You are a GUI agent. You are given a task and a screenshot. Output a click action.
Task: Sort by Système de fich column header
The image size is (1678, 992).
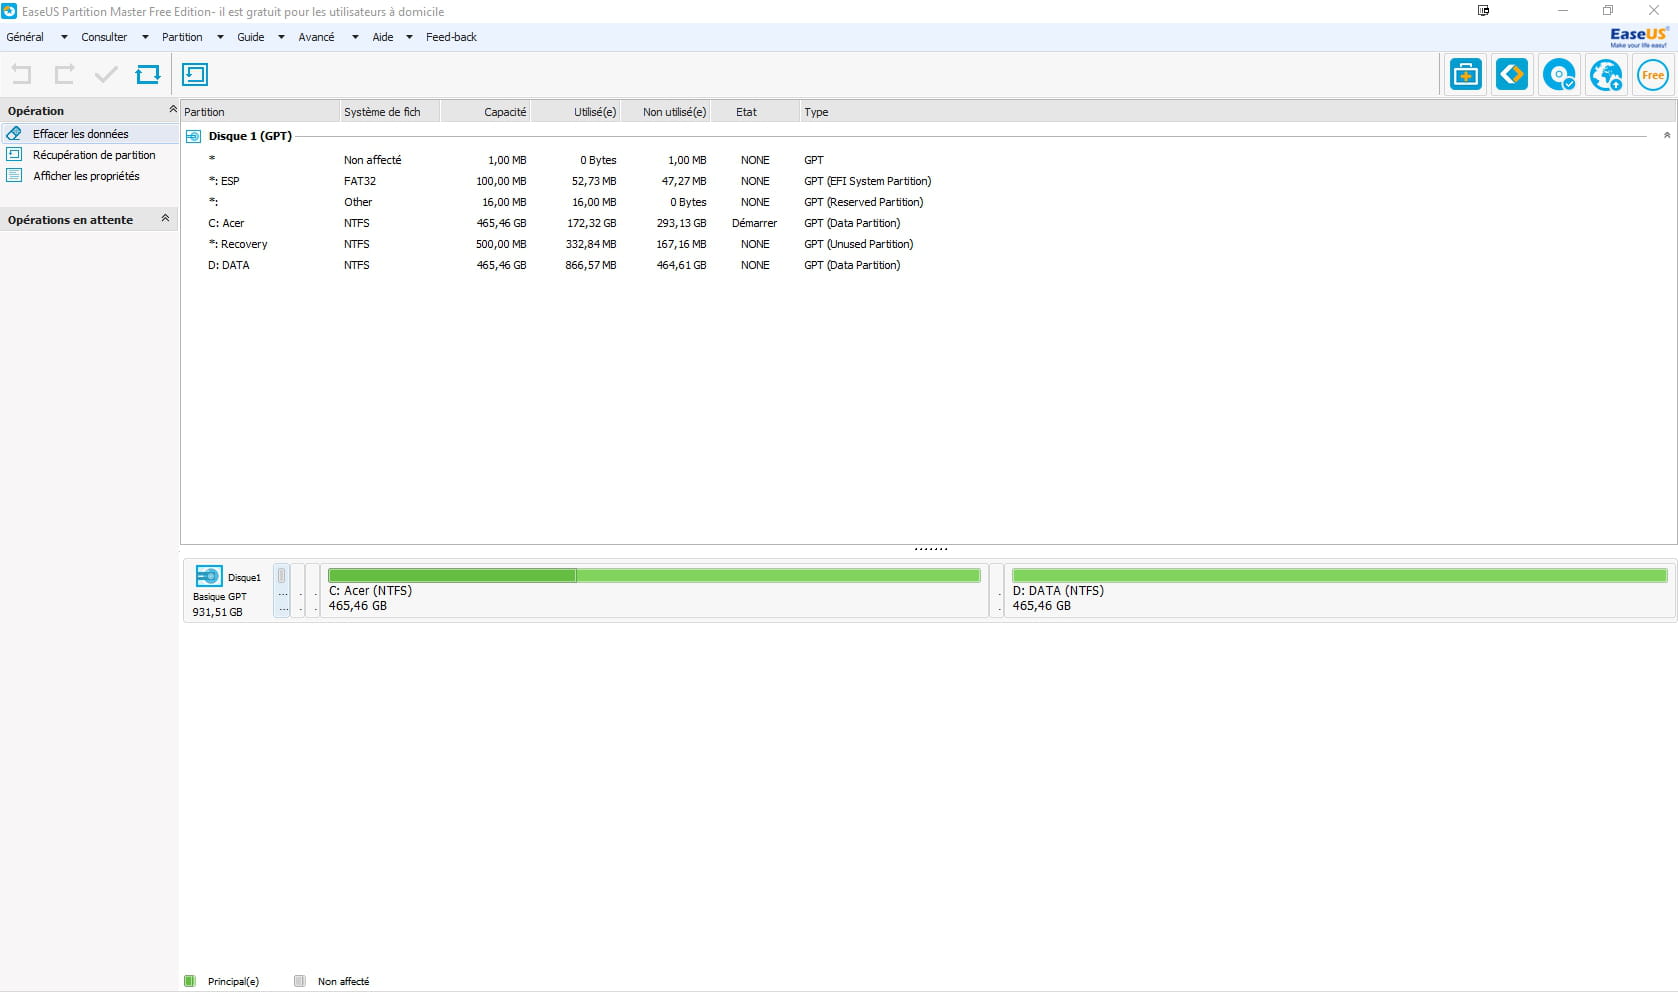pos(390,112)
